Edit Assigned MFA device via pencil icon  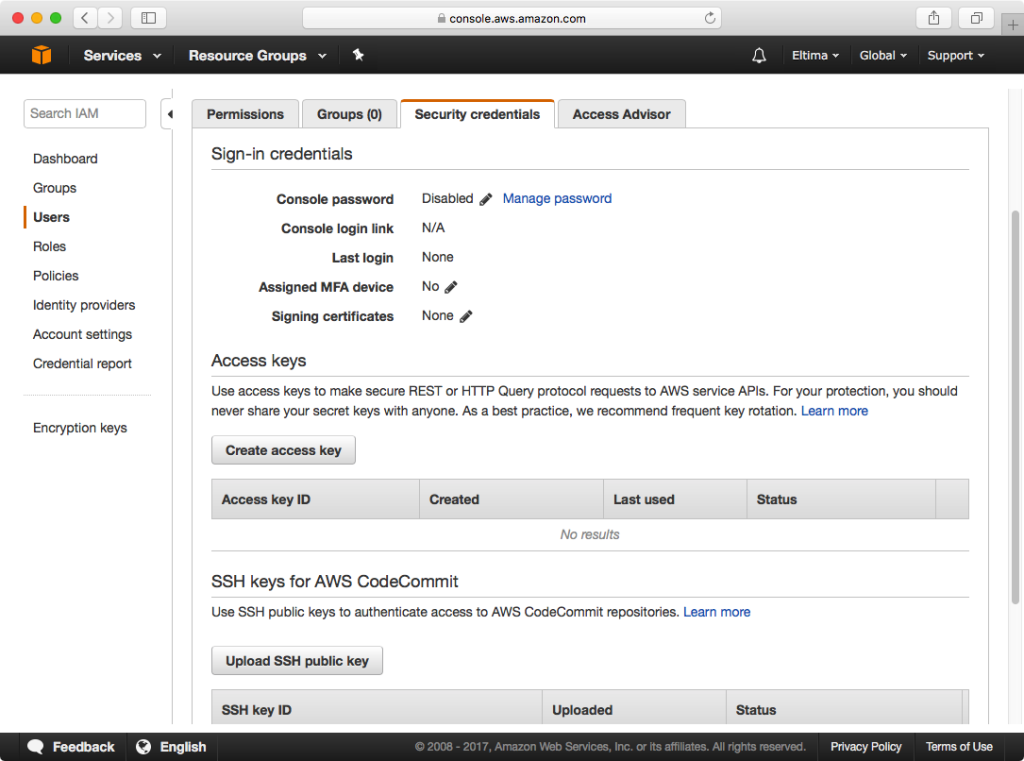[x=453, y=287]
